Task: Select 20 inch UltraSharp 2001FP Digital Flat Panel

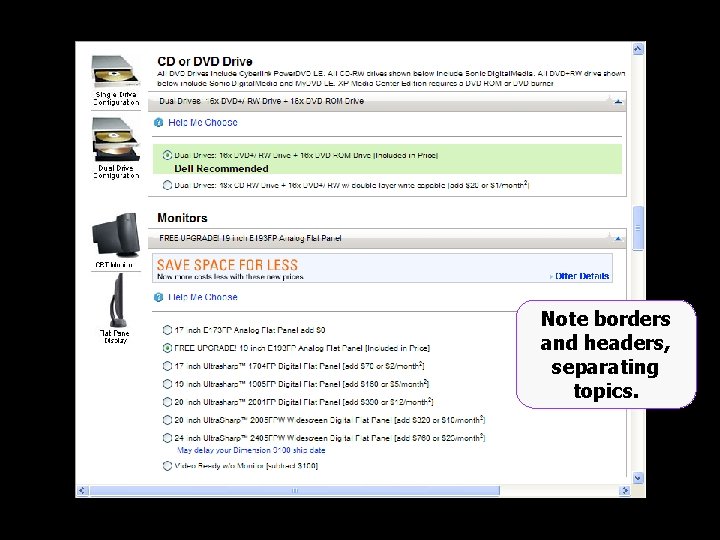Action: 167,402
